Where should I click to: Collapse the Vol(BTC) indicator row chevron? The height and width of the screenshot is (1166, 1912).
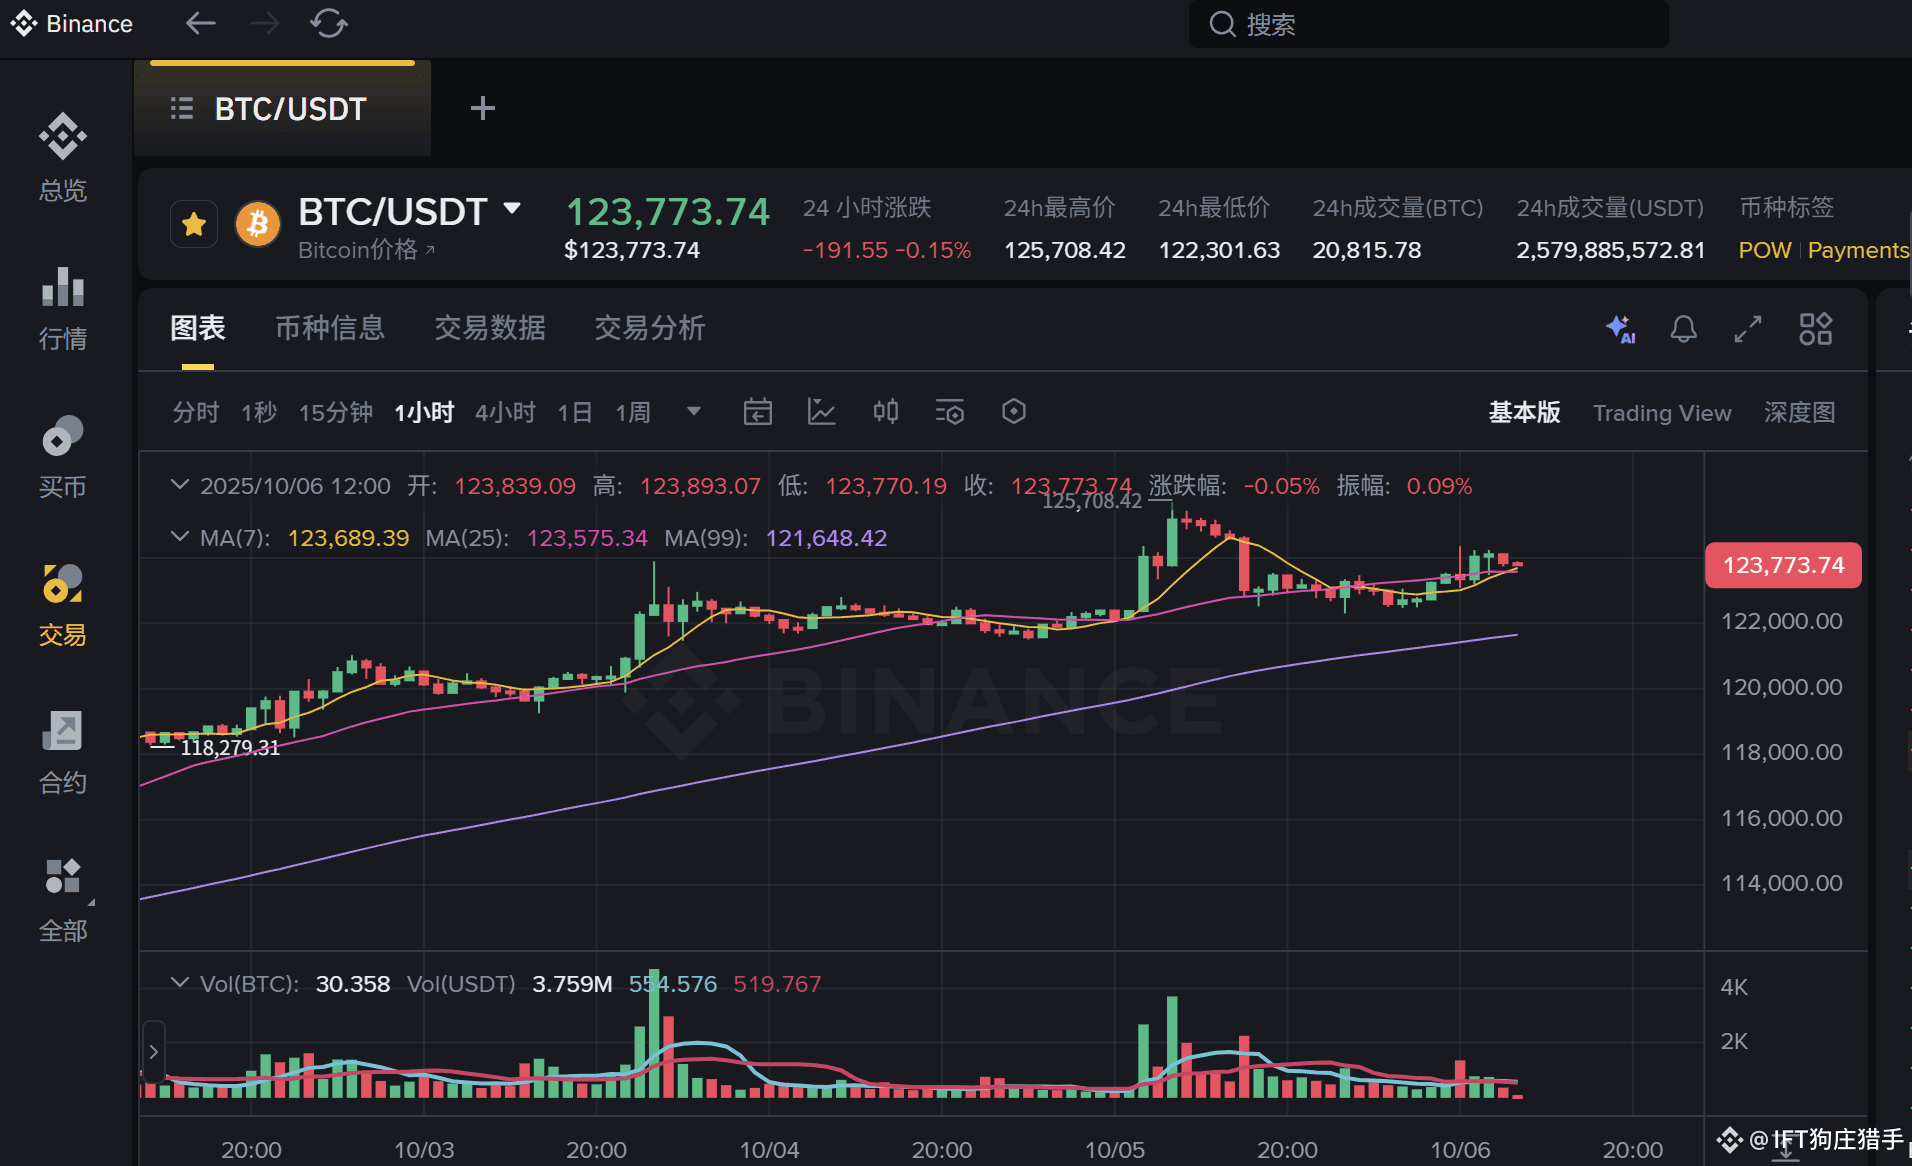(180, 983)
